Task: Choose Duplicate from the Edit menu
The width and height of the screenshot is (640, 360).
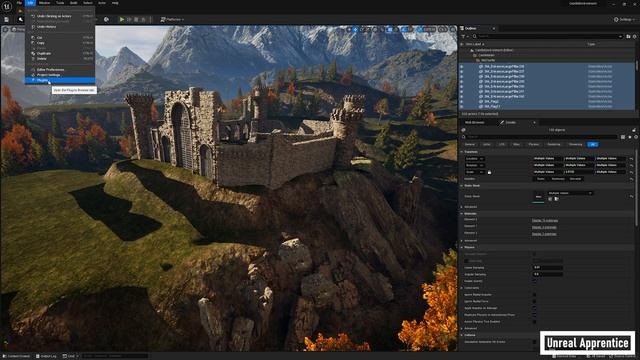Action: coord(60,53)
